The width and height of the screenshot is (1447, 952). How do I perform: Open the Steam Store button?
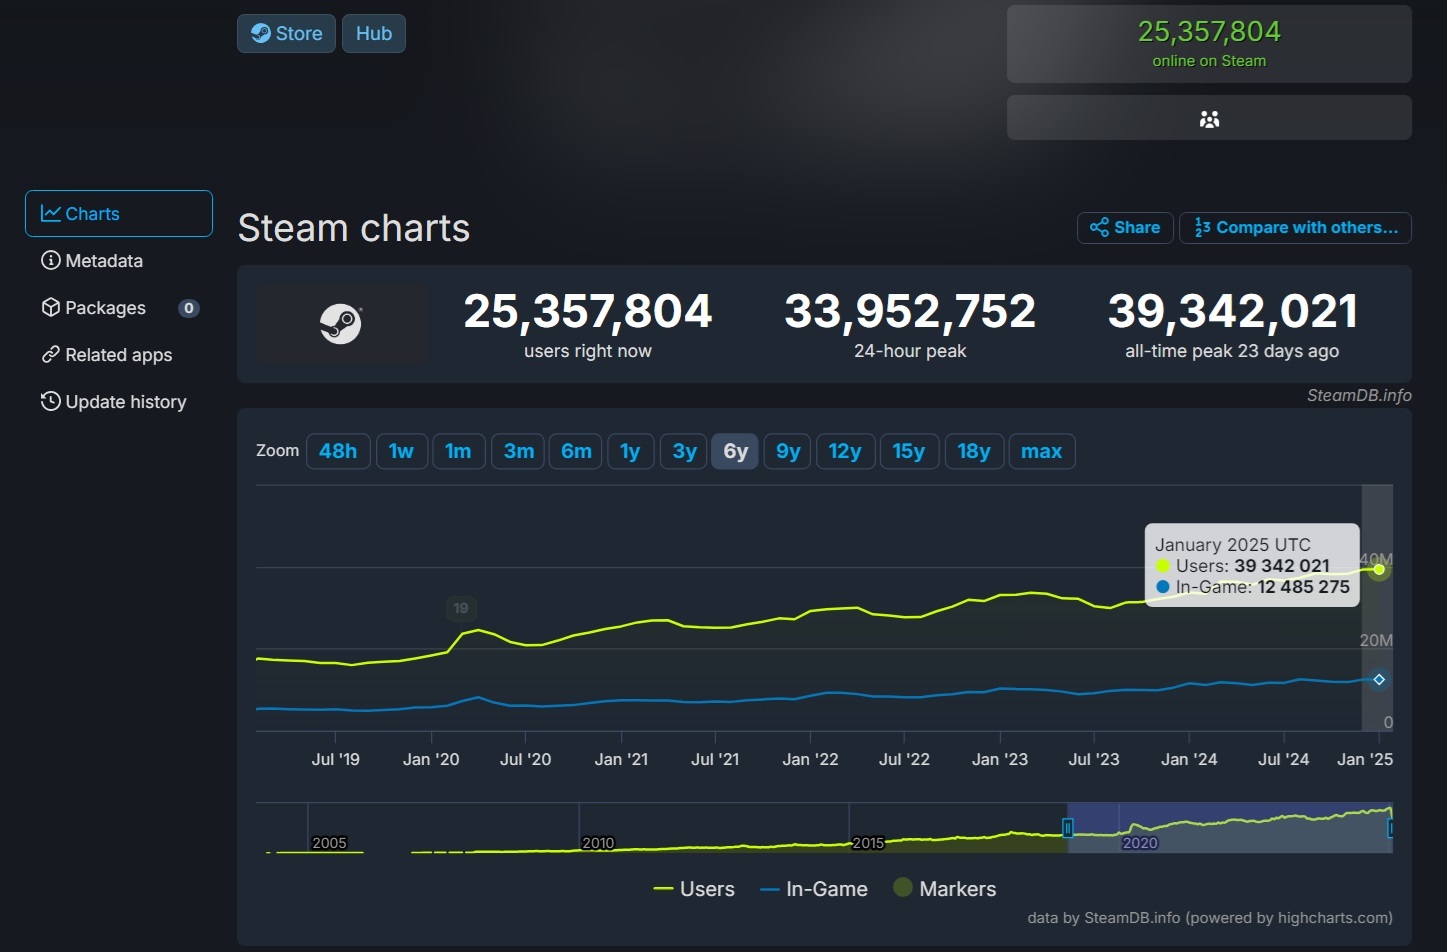coord(286,34)
